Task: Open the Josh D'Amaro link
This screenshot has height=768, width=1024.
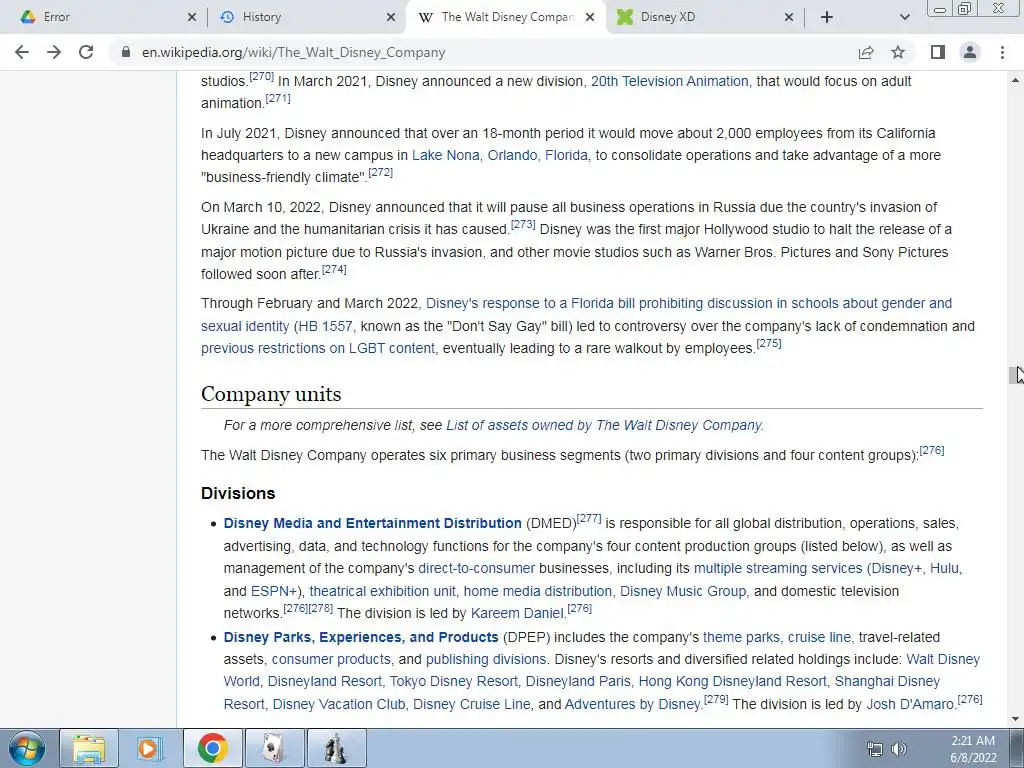Action: click(x=910, y=705)
